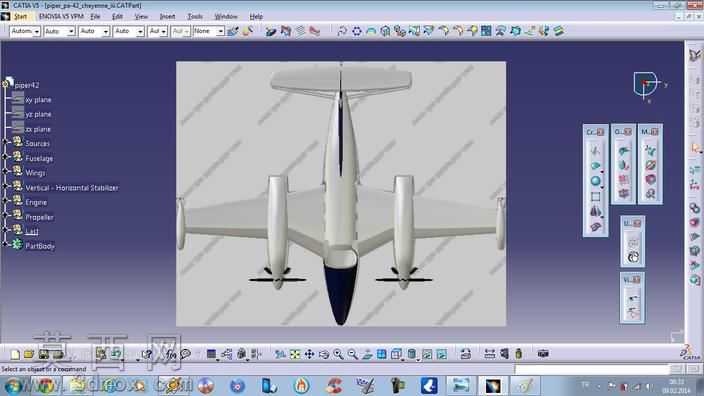The width and height of the screenshot is (704, 396).
Task: Click the power input command field
Action: [x=592, y=369]
